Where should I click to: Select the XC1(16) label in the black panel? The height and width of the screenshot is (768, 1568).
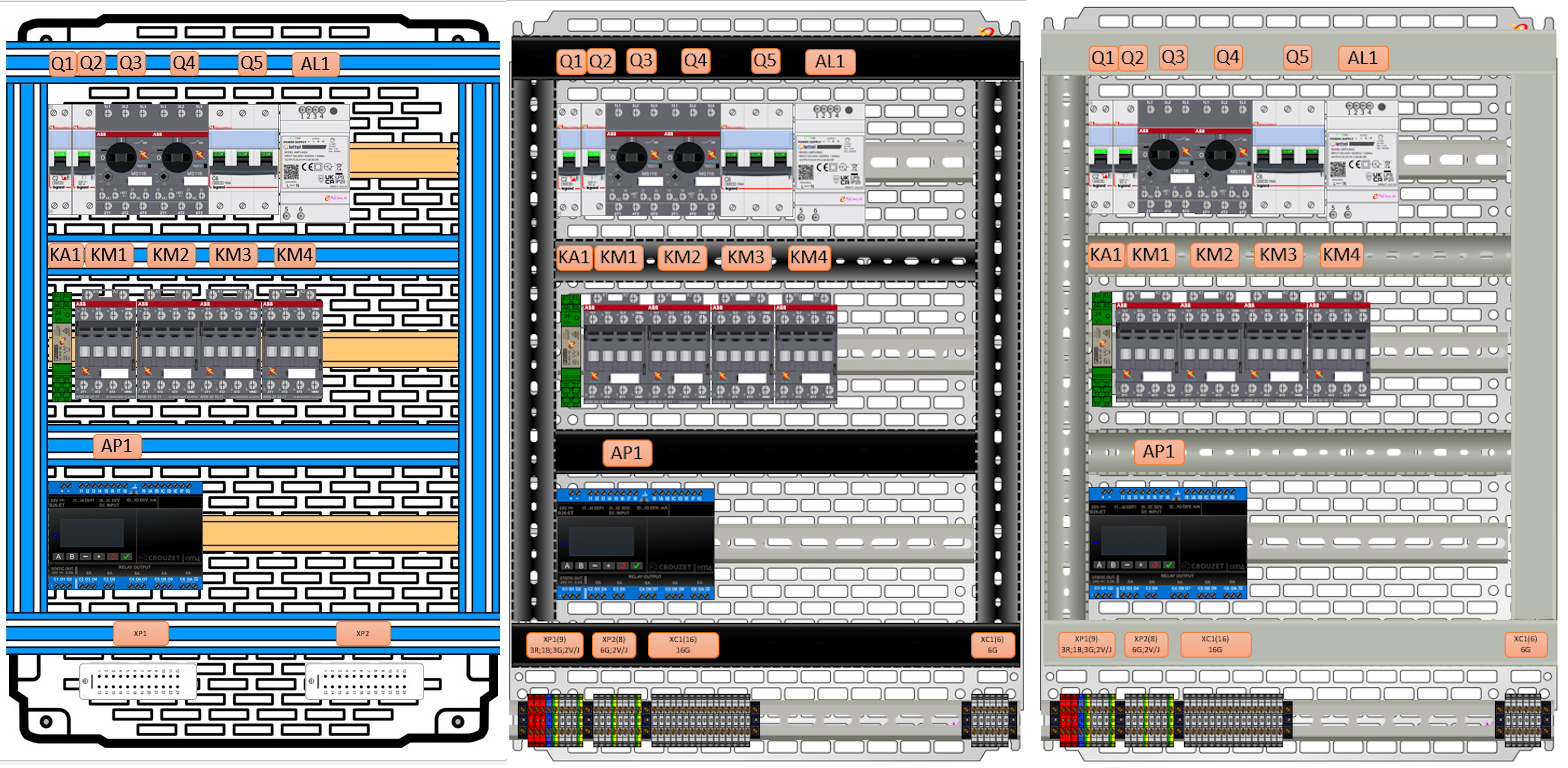point(685,644)
